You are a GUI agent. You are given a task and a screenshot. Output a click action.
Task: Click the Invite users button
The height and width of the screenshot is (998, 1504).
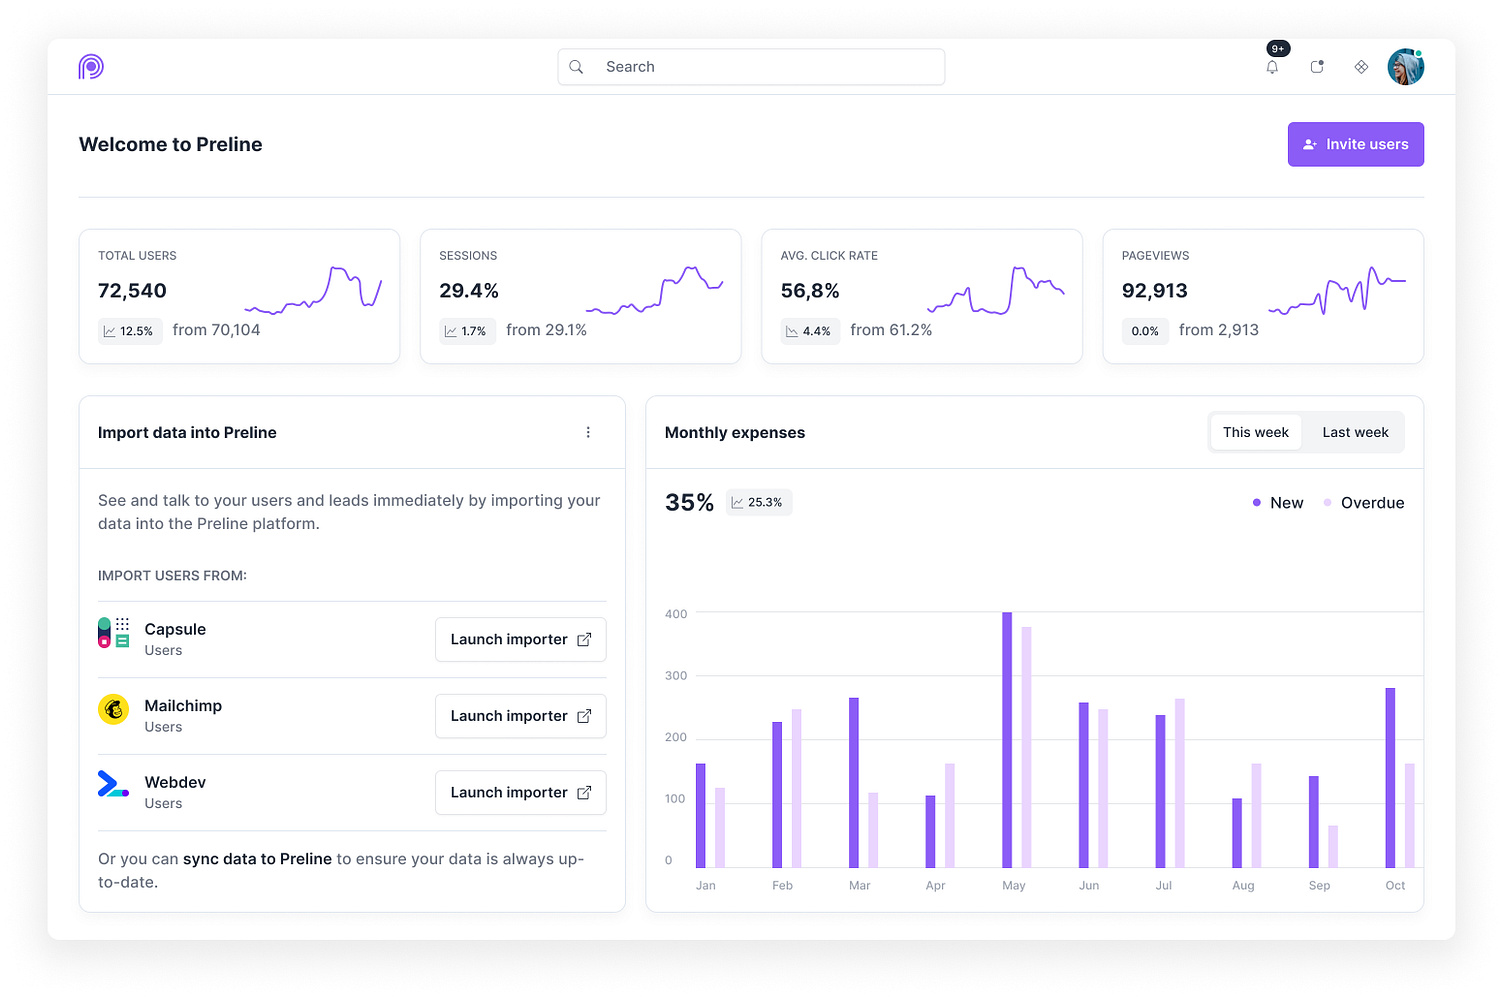[1355, 144]
